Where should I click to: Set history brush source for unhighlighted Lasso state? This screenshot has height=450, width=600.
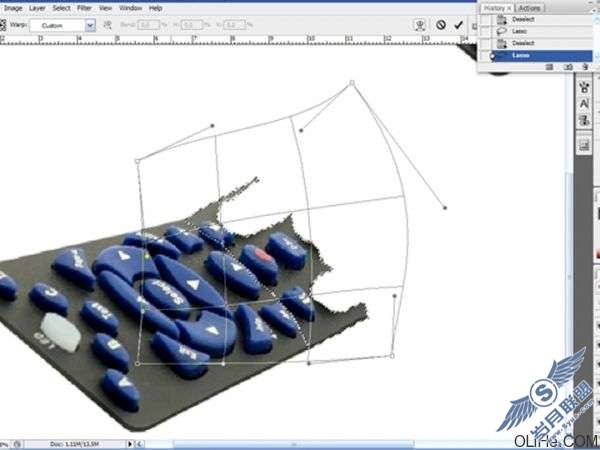[x=485, y=31]
